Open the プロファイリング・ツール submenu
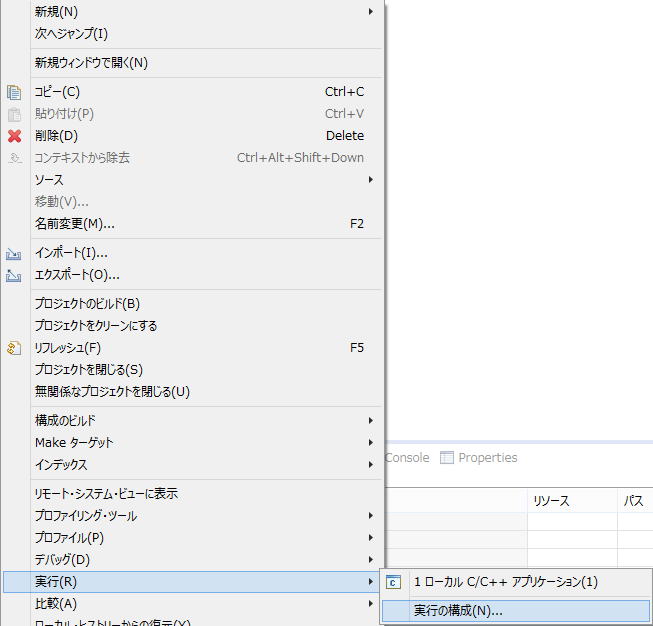 pos(207,516)
